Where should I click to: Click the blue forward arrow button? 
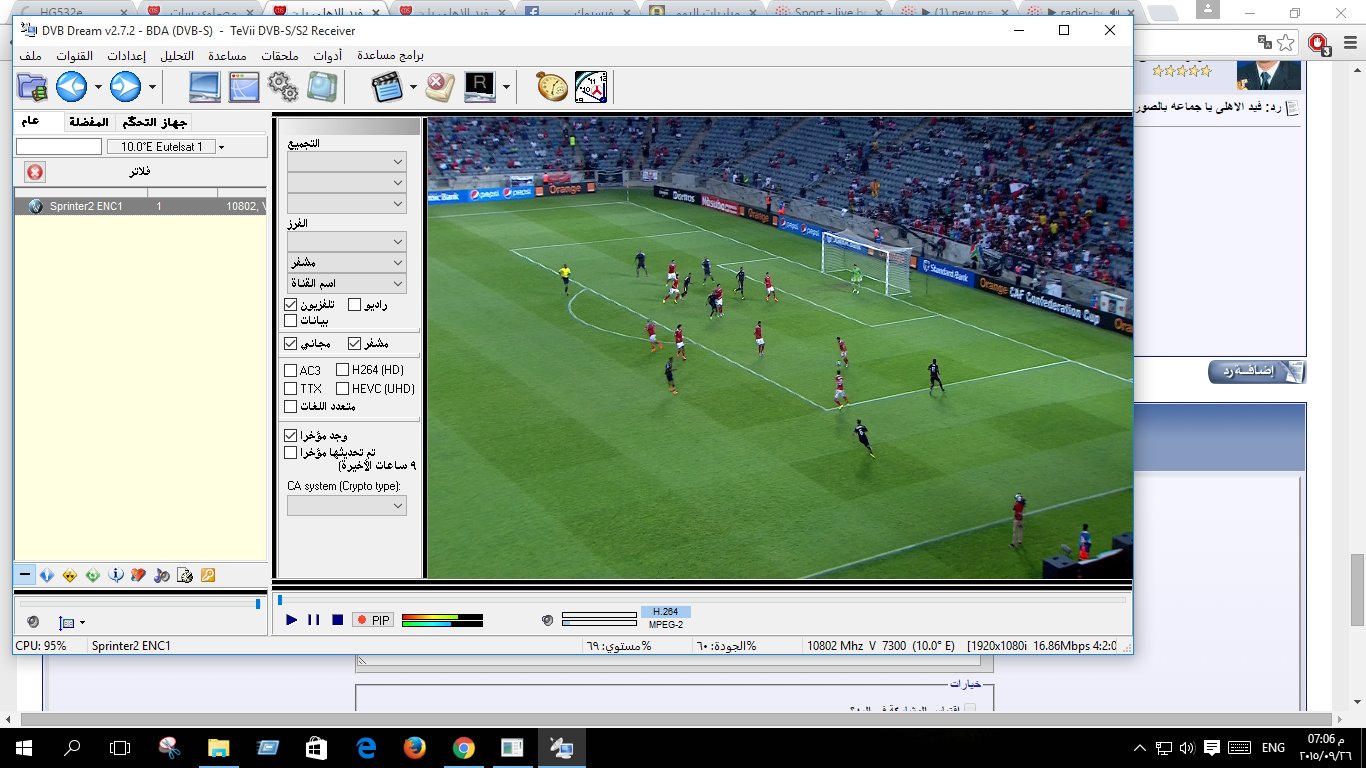point(125,87)
